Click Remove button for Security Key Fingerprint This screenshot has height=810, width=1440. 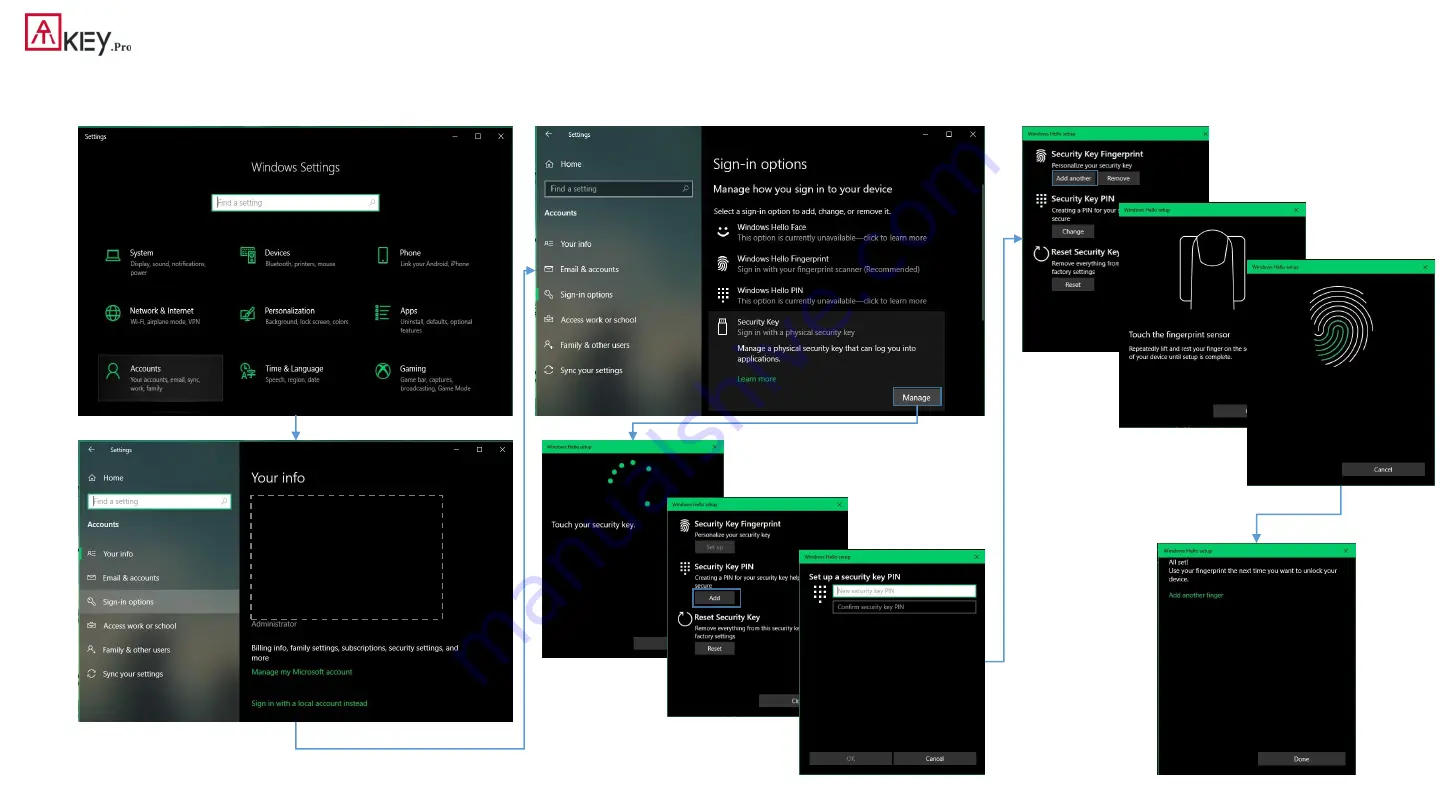[x=1118, y=178]
